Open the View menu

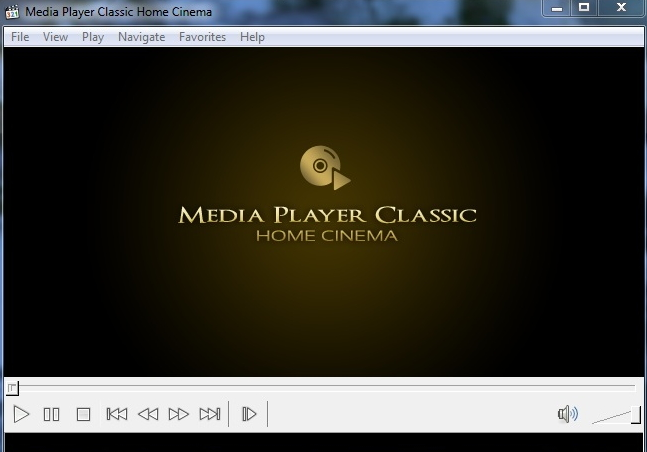55,37
